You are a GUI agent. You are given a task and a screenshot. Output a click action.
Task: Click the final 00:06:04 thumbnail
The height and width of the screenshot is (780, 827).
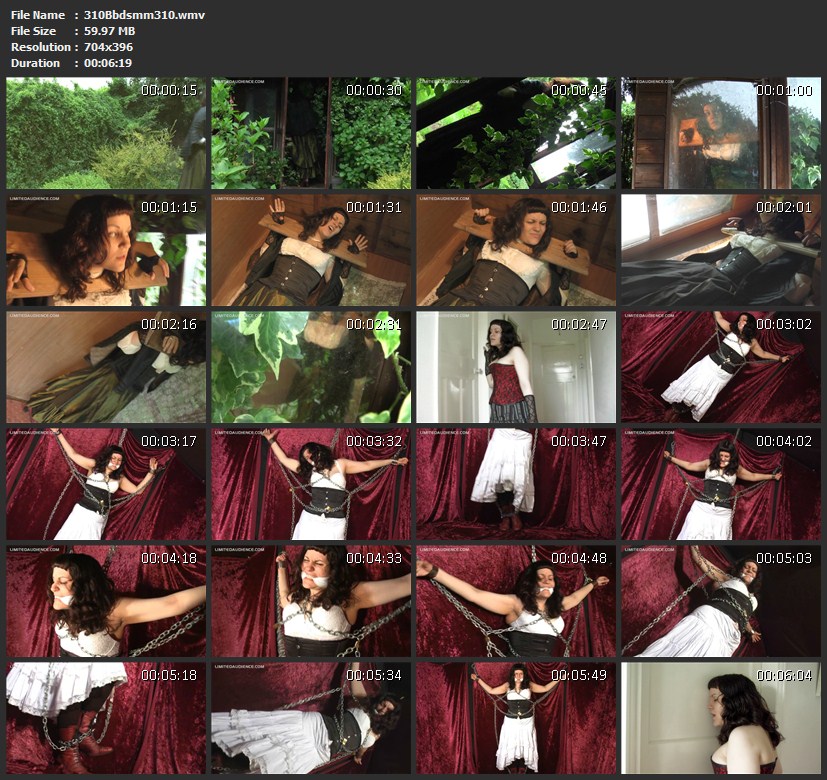(721, 718)
